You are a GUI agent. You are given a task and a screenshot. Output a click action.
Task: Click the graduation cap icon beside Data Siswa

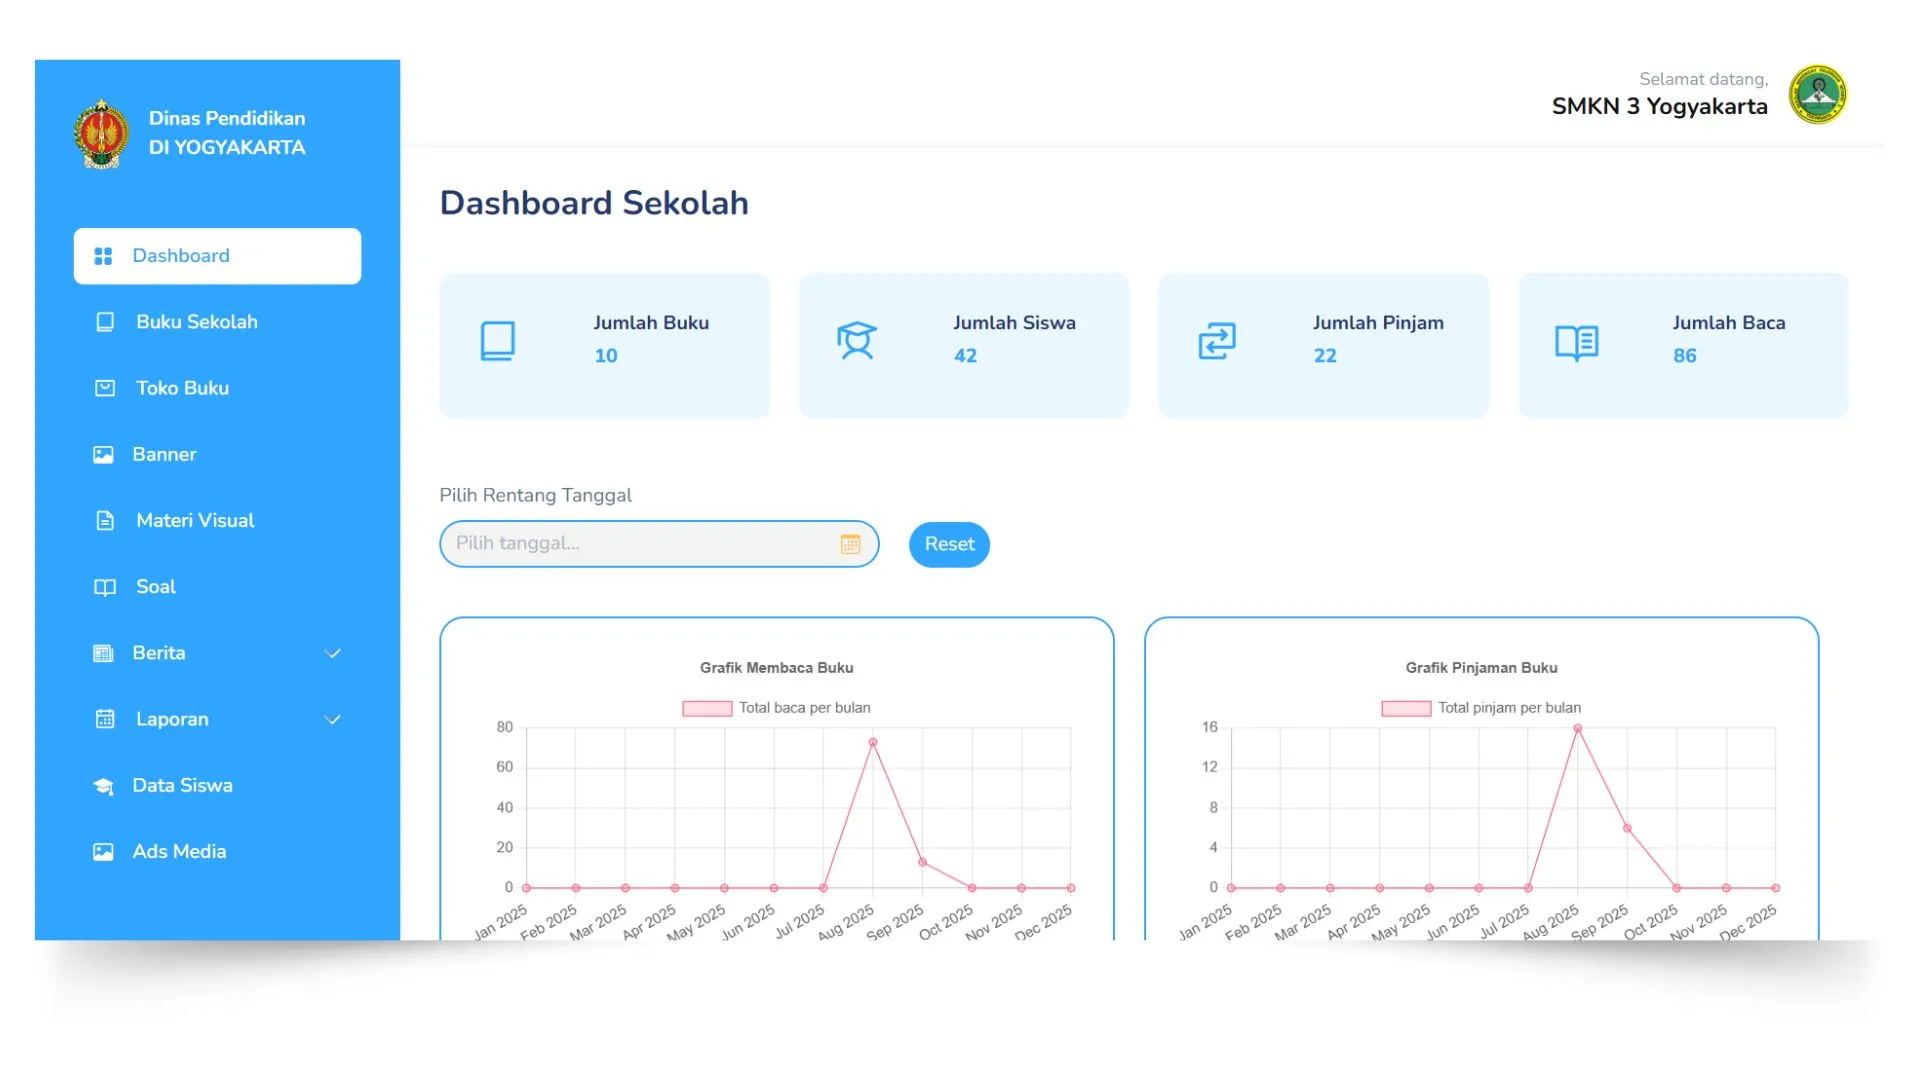click(x=104, y=785)
